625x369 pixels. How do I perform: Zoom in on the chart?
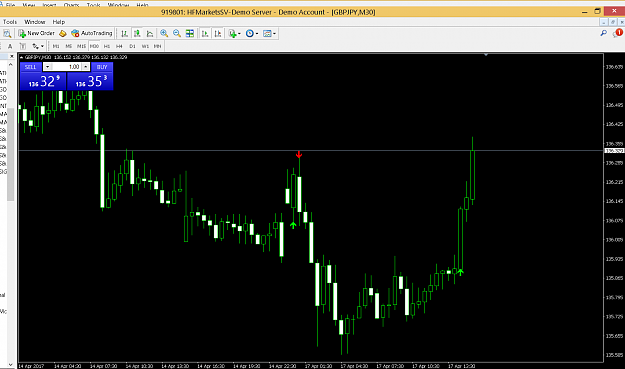pos(164,33)
